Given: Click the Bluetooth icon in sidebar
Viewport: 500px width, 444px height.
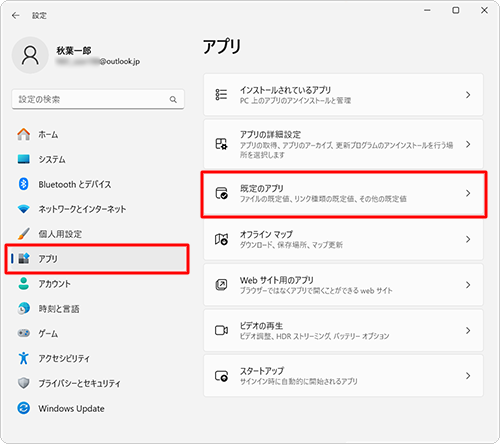Looking at the screenshot, I should tap(23, 184).
